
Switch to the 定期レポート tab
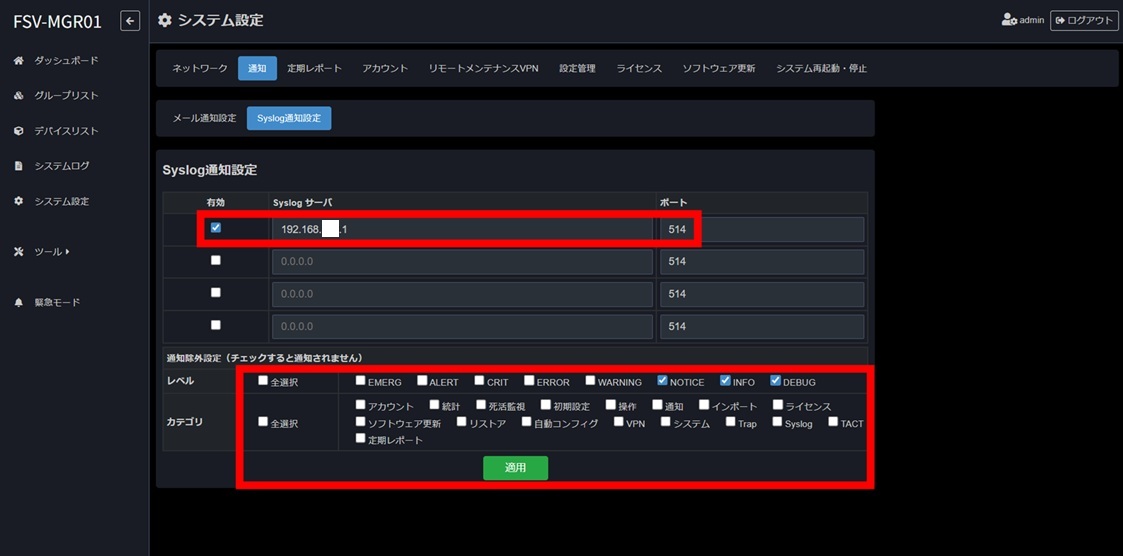tap(314, 69)
